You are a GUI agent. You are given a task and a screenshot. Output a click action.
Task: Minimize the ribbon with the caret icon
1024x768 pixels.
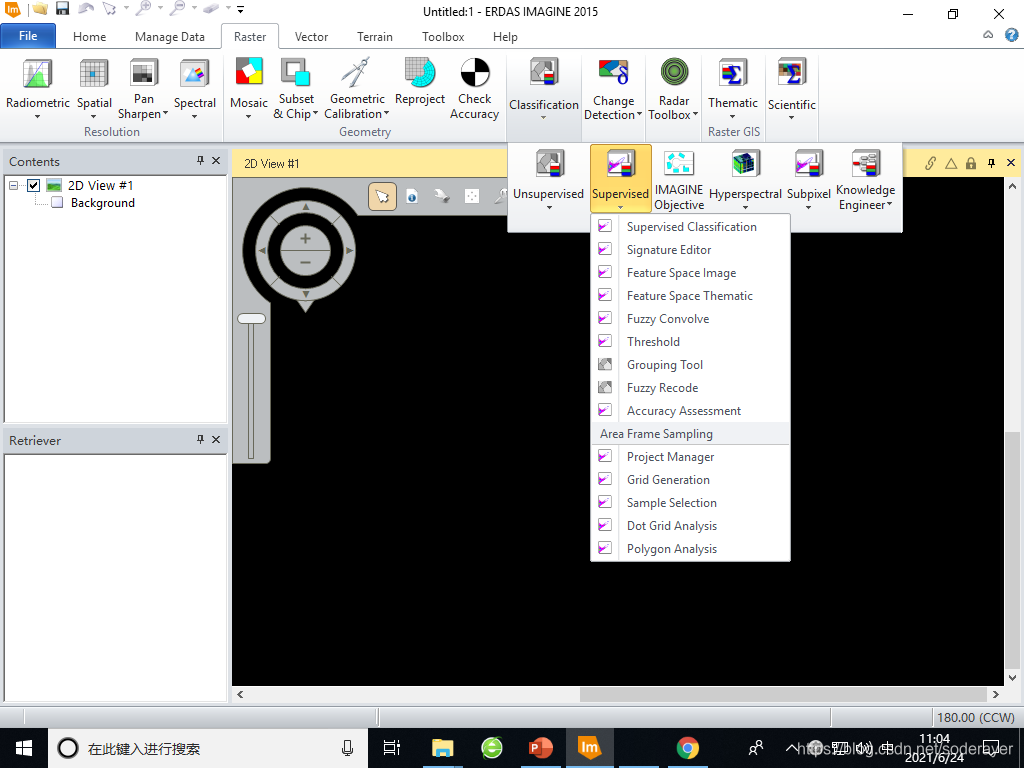(988, 35)
